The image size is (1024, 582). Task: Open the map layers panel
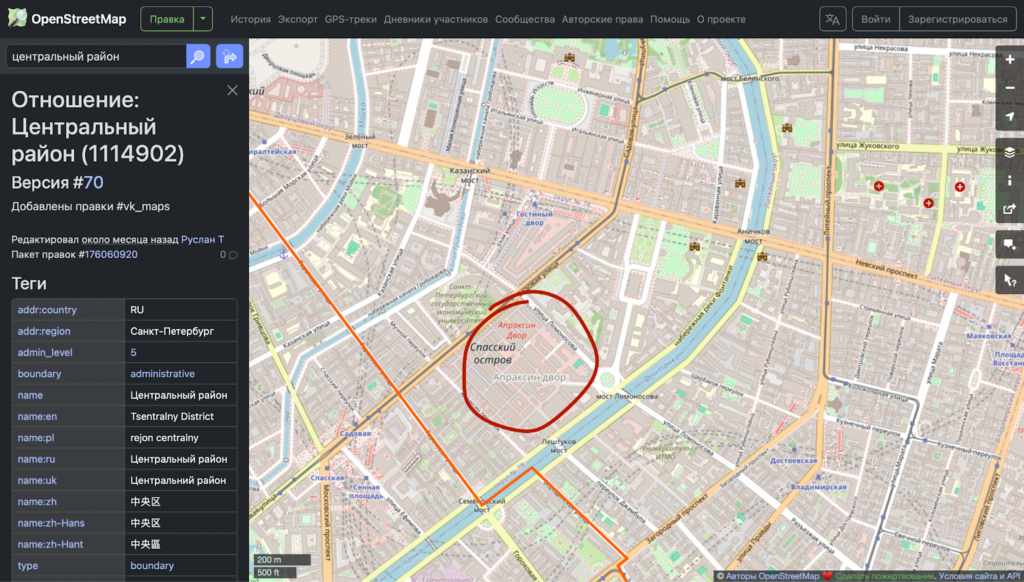click(1009, 152)
